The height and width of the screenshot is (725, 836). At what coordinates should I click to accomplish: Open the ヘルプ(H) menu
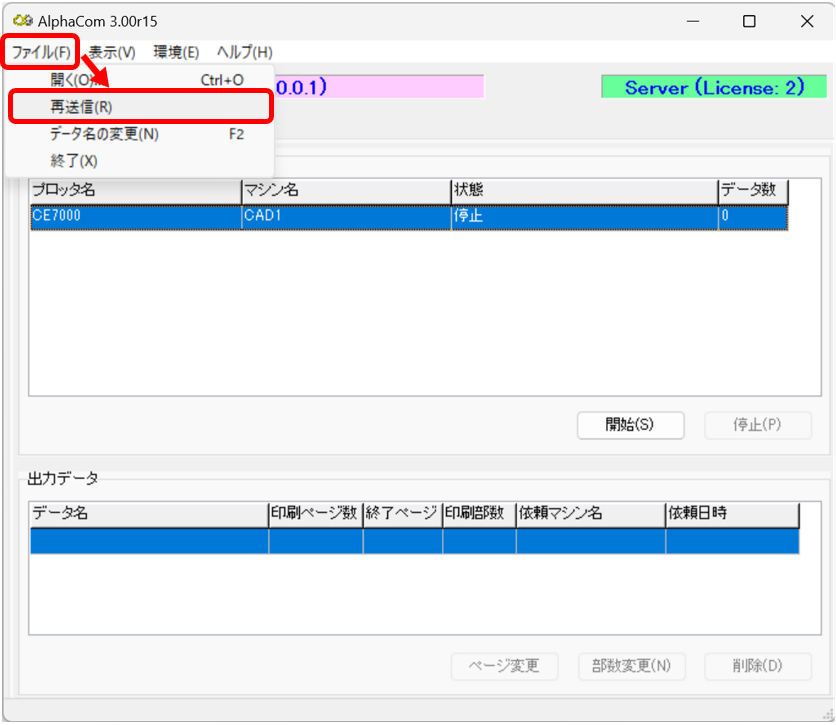(x=244, y=52)
